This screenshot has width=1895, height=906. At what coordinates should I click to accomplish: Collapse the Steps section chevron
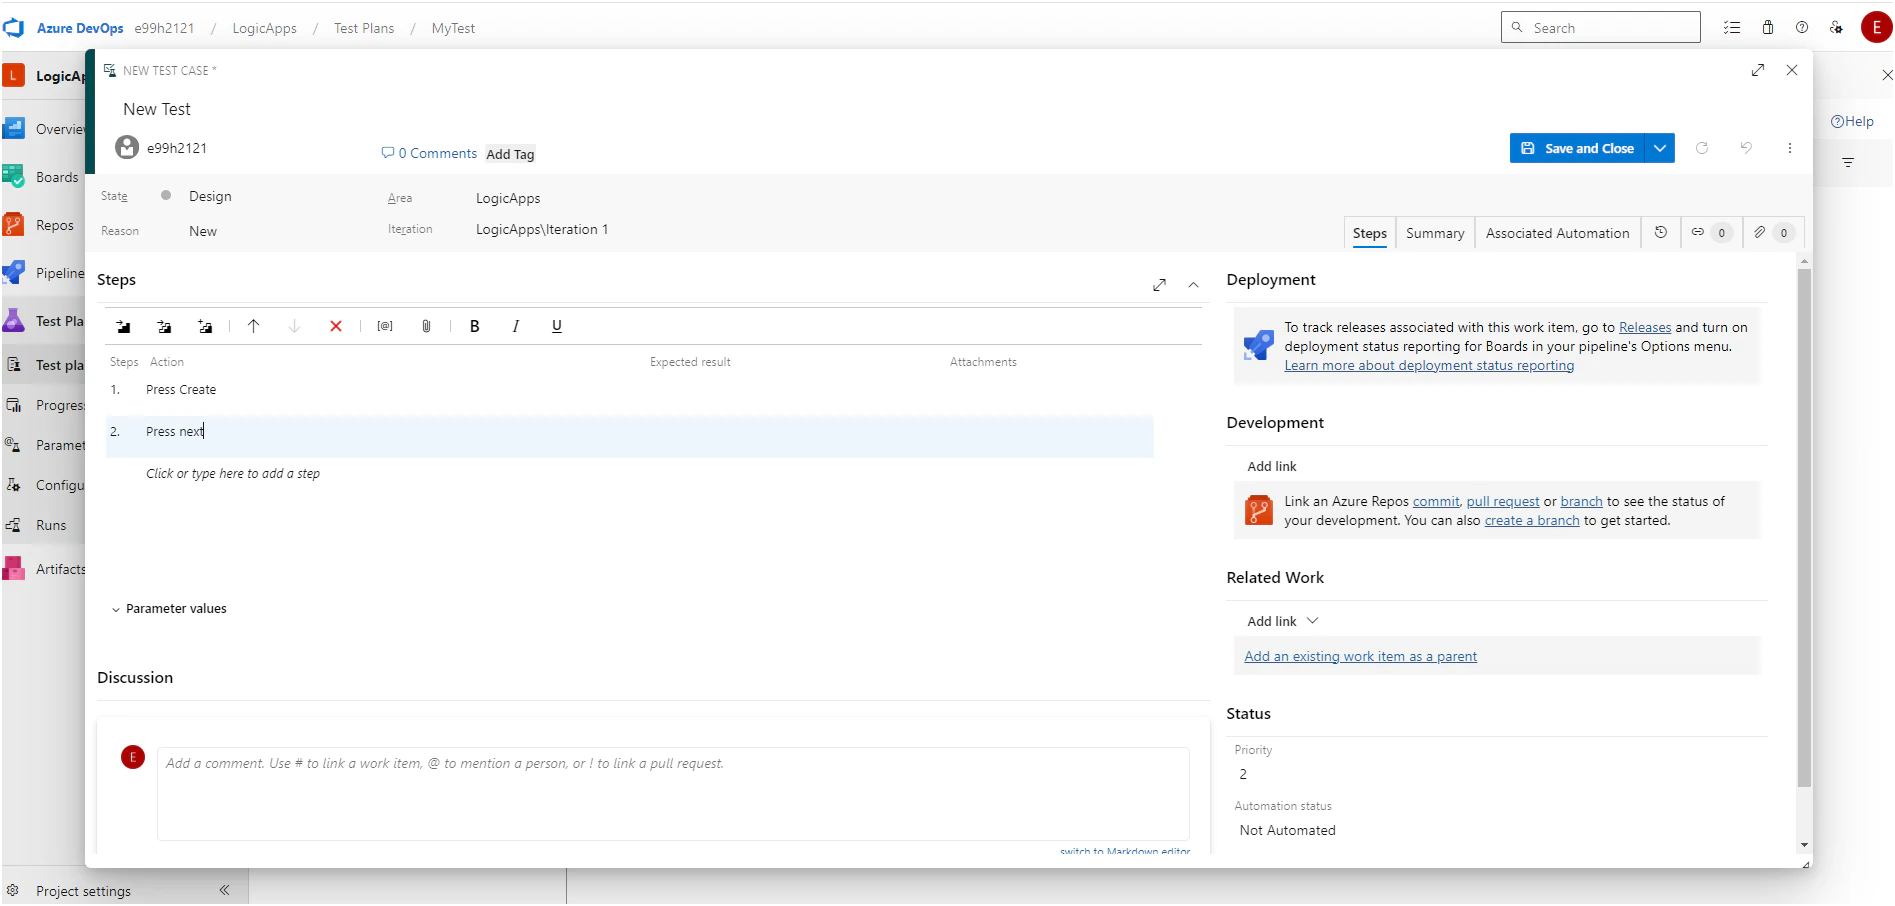coord(1193,285)
